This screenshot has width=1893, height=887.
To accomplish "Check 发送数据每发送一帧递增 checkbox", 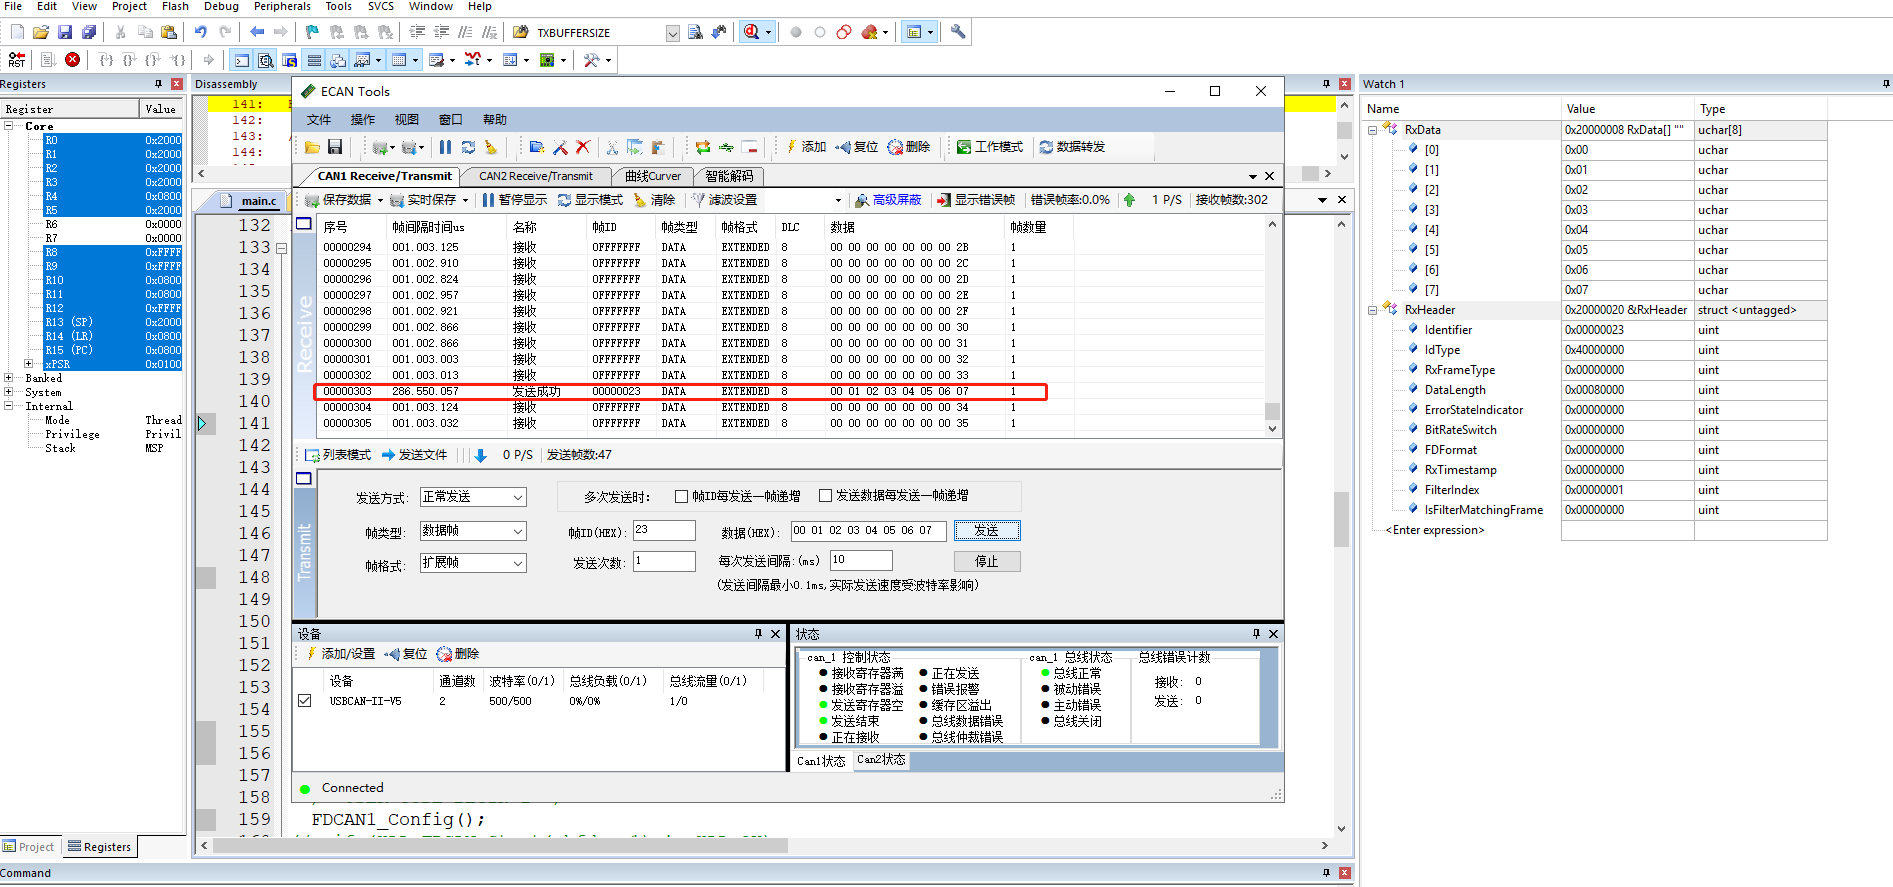I will pyautogui.click(x=825, y=495).
